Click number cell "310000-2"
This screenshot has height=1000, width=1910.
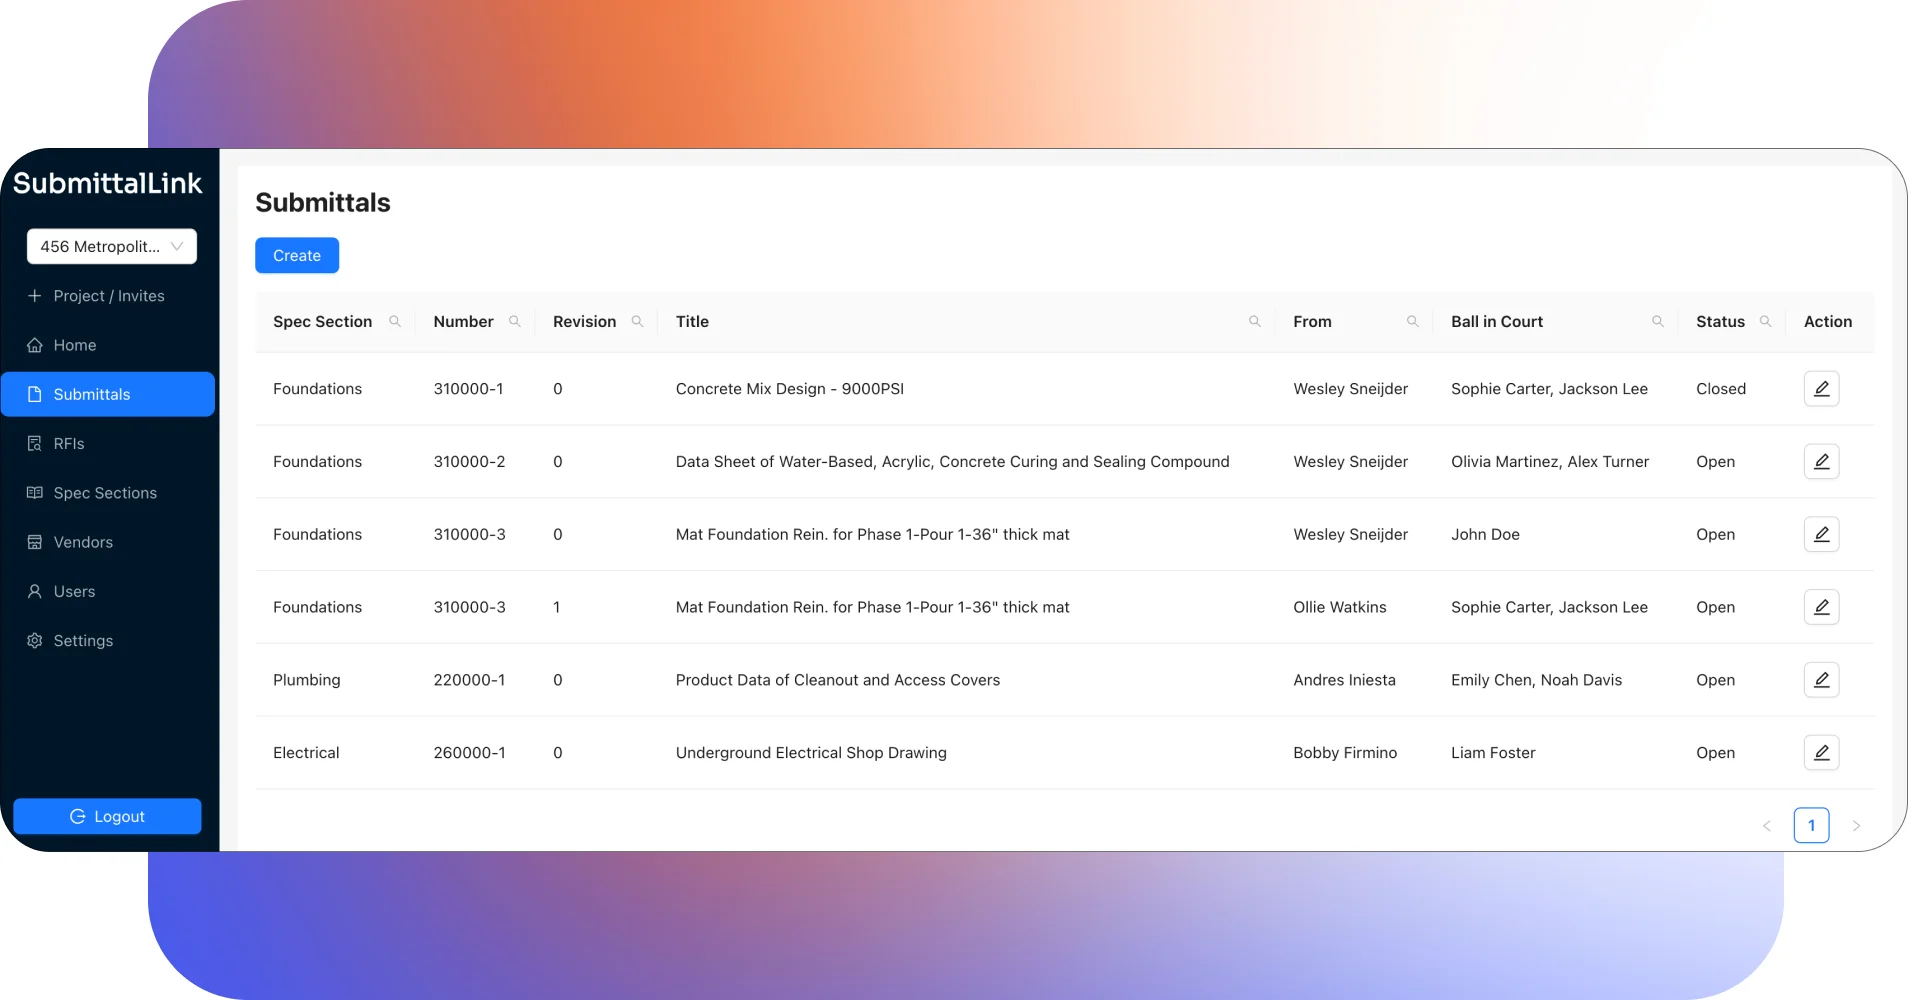click(469, 462)
